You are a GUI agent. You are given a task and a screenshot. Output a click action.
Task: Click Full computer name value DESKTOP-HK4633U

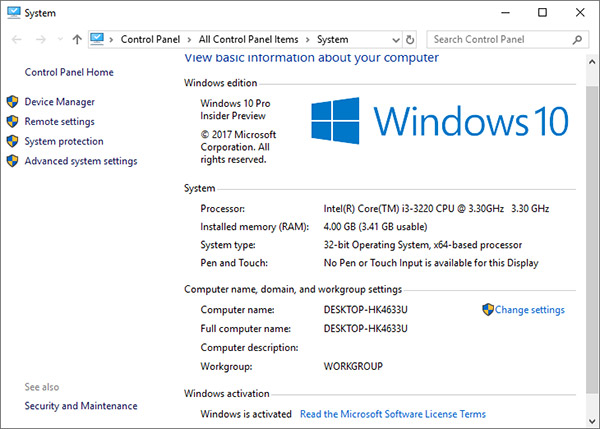[x=365, y=328]
